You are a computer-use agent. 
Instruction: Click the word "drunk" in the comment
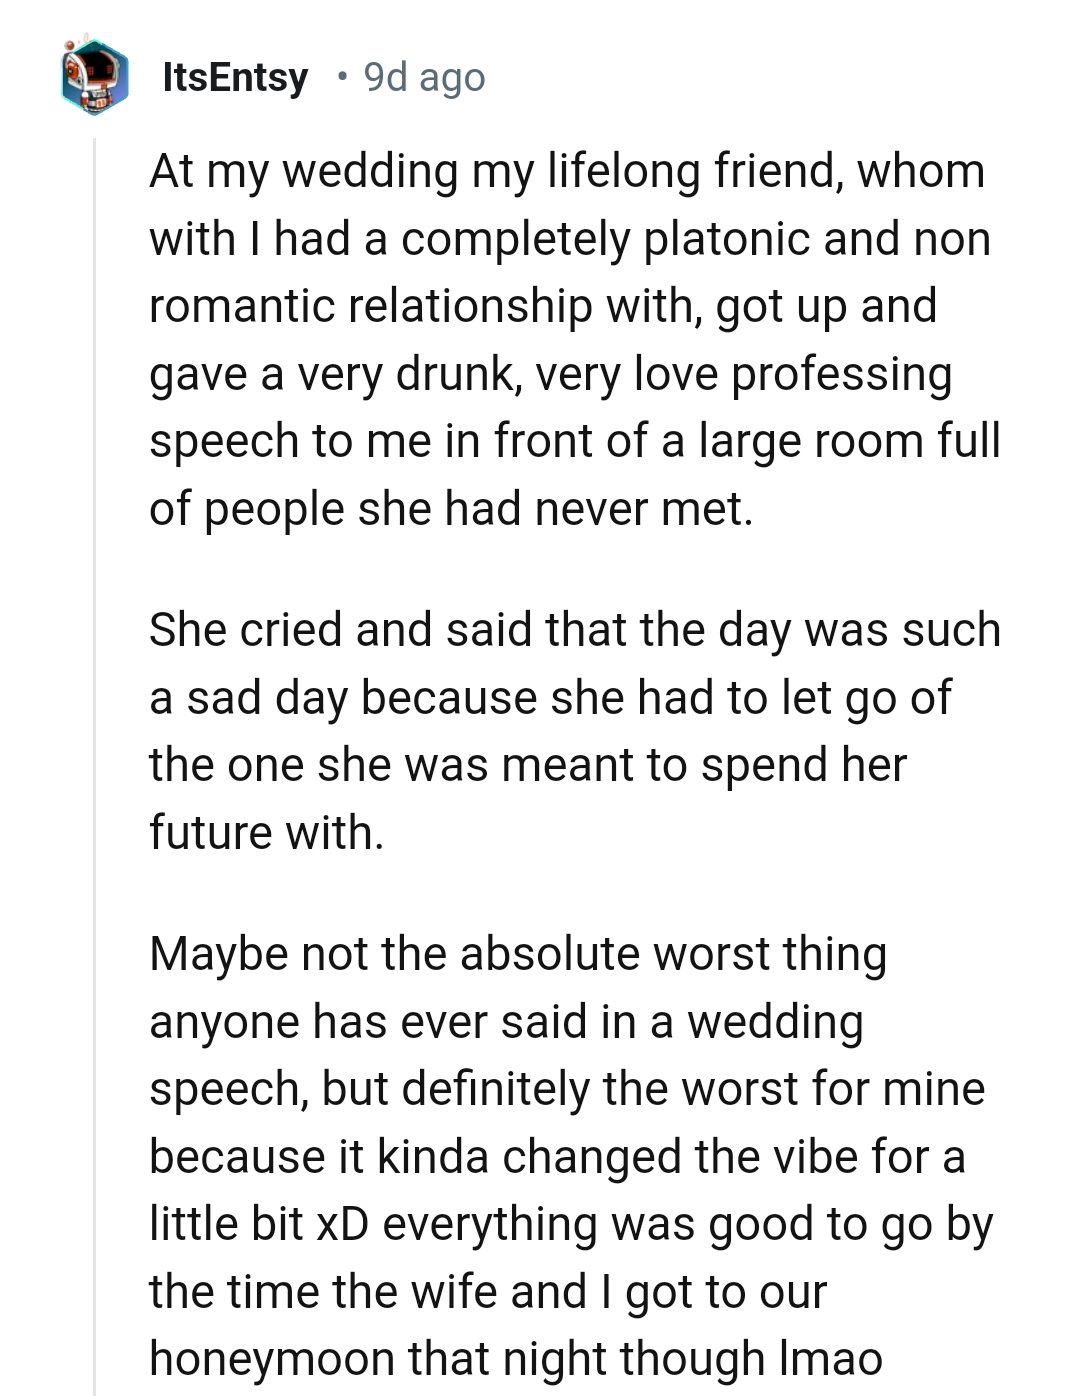(455, 374)
